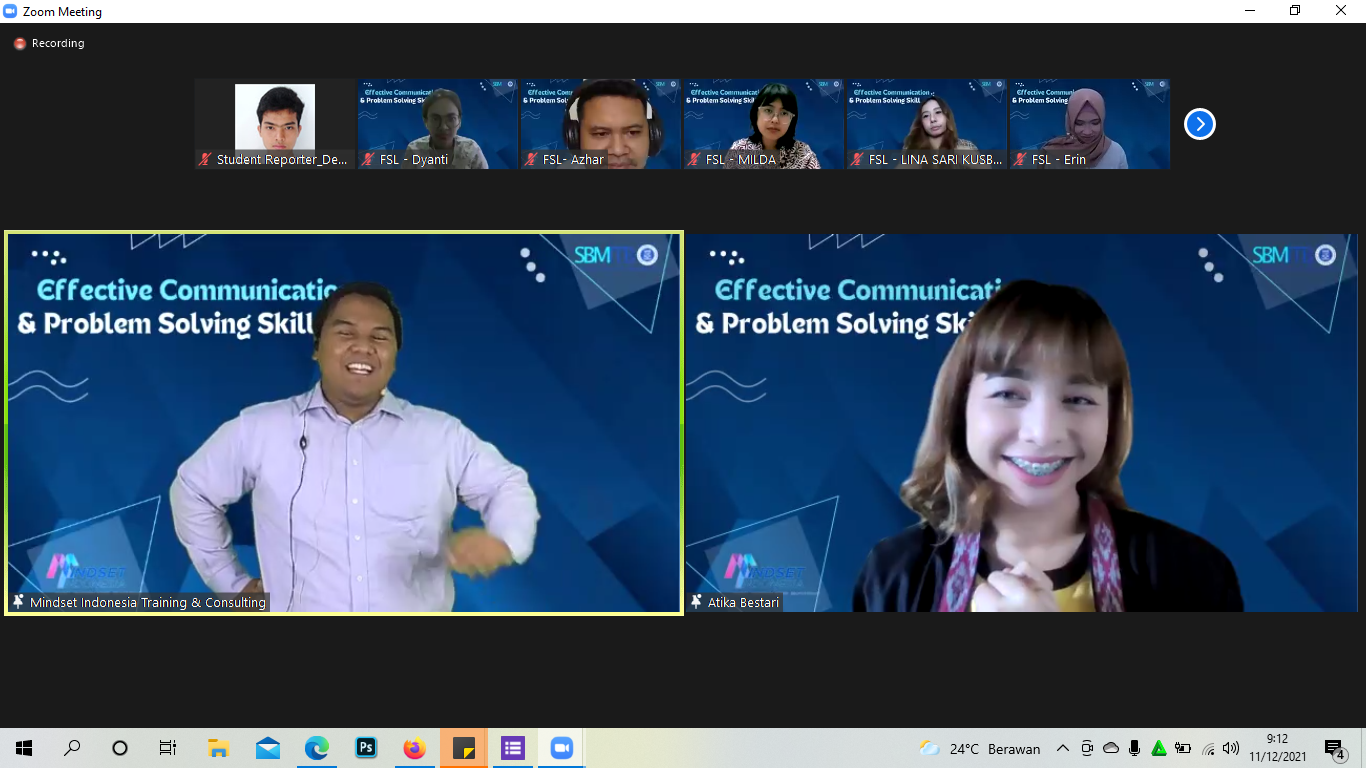This screenshot has height=768, width=1366.
Task: Select the Atika Bestari video tile
Action: [1021, 423]
